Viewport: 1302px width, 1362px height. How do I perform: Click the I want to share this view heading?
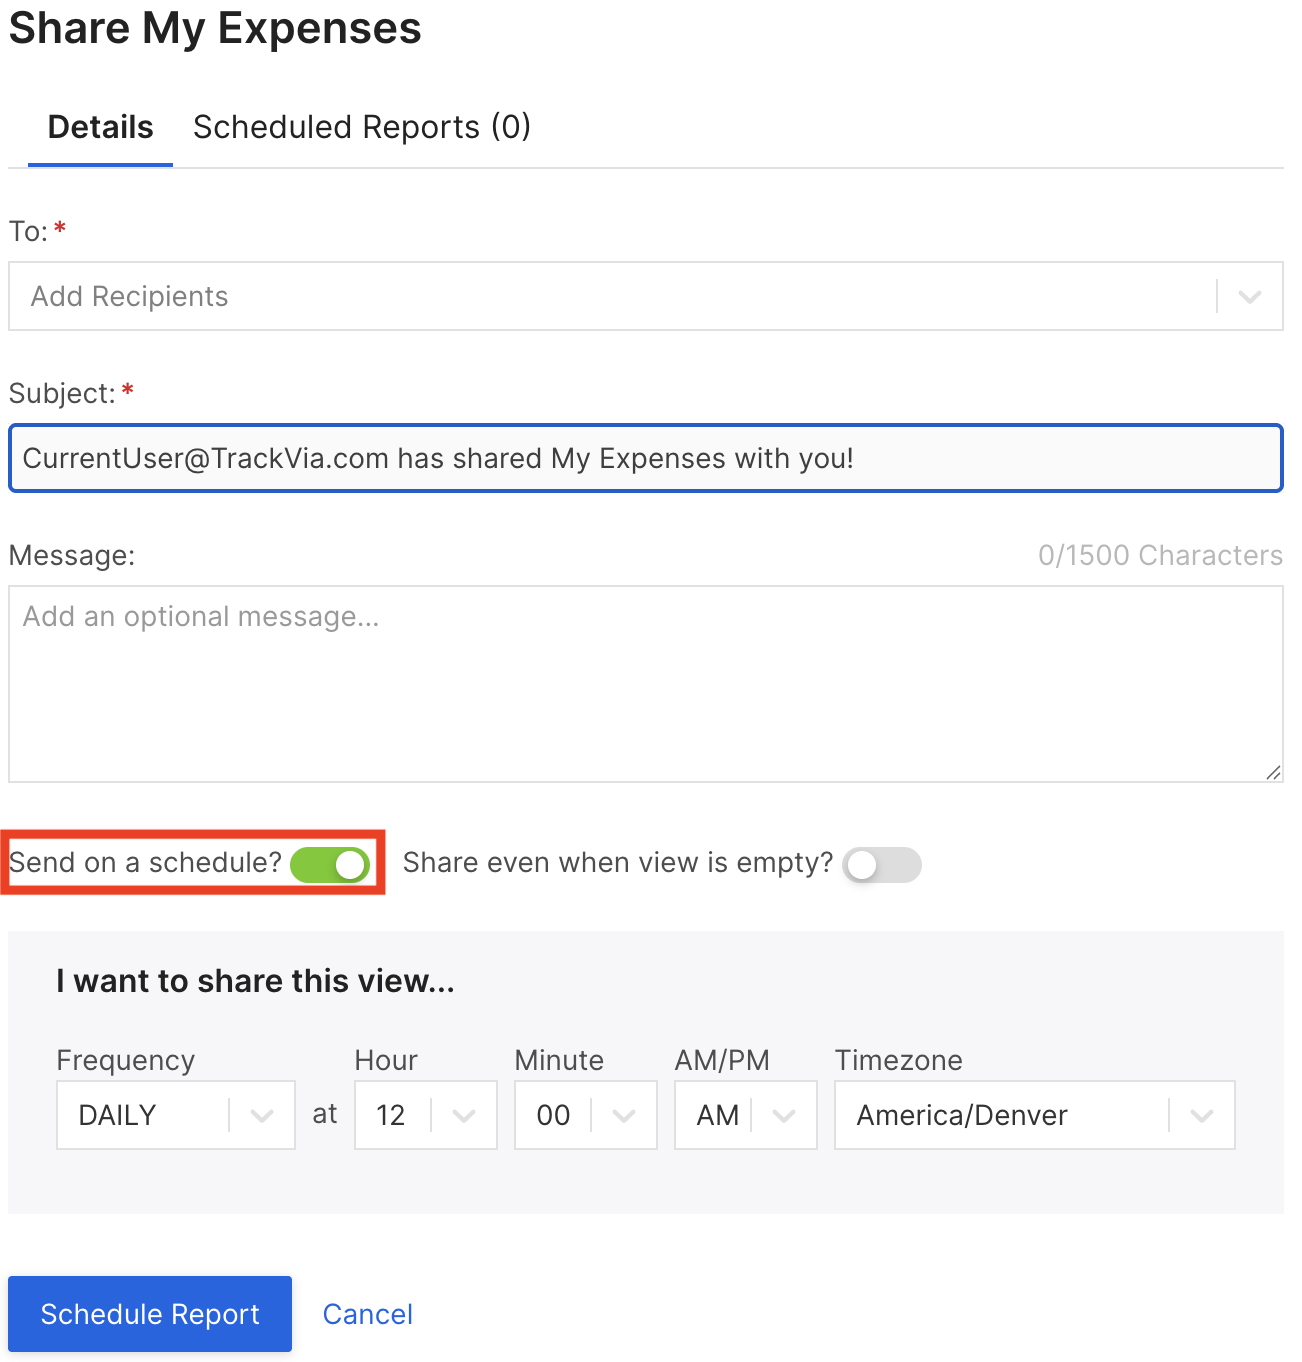point(256,981)
